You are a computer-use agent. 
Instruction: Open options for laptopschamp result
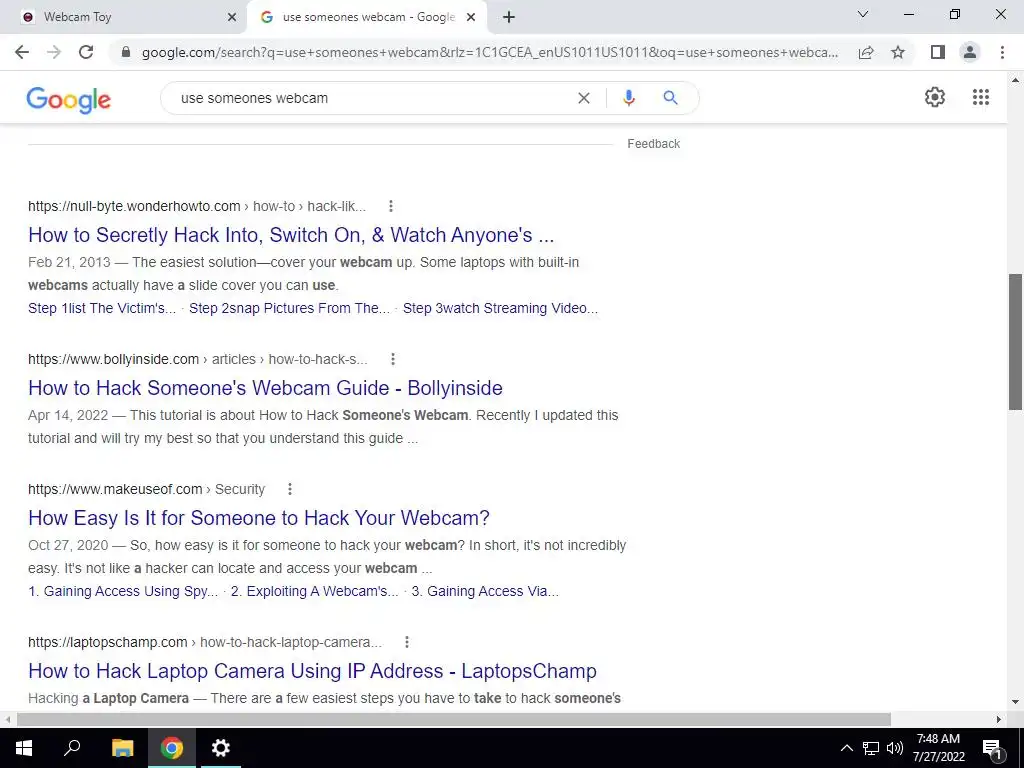pos(407,642)
